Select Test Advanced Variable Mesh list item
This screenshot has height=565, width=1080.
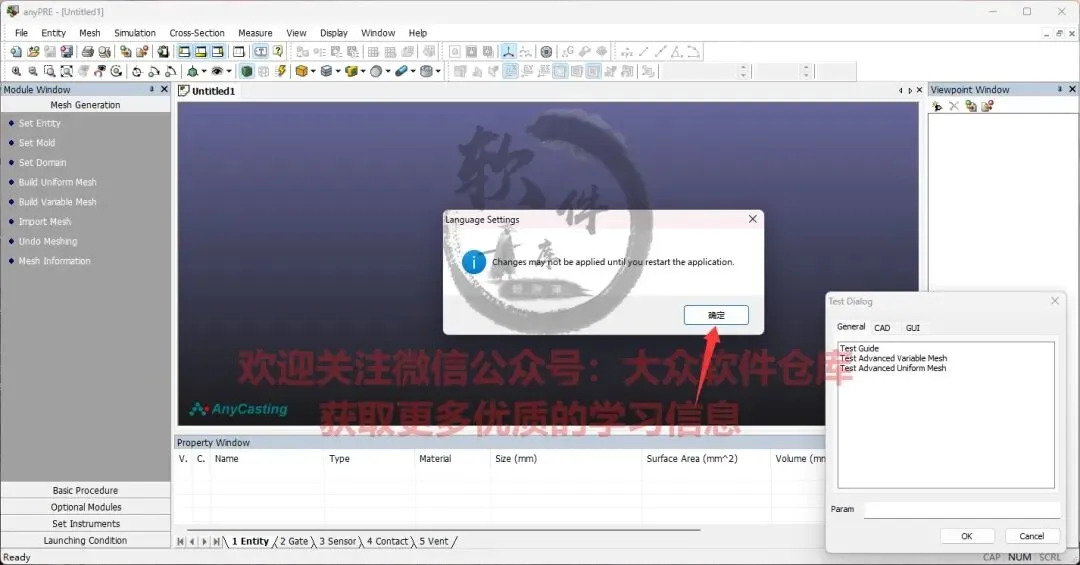click(x=893, y=358)
